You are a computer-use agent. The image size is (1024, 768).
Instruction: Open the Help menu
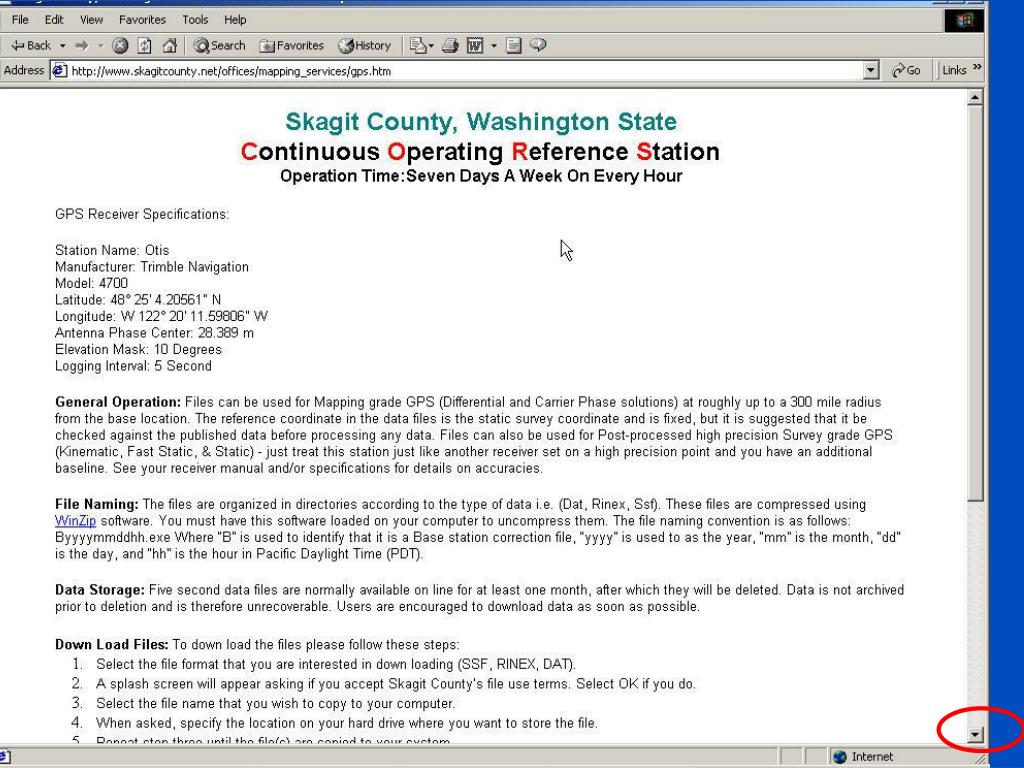235,20
